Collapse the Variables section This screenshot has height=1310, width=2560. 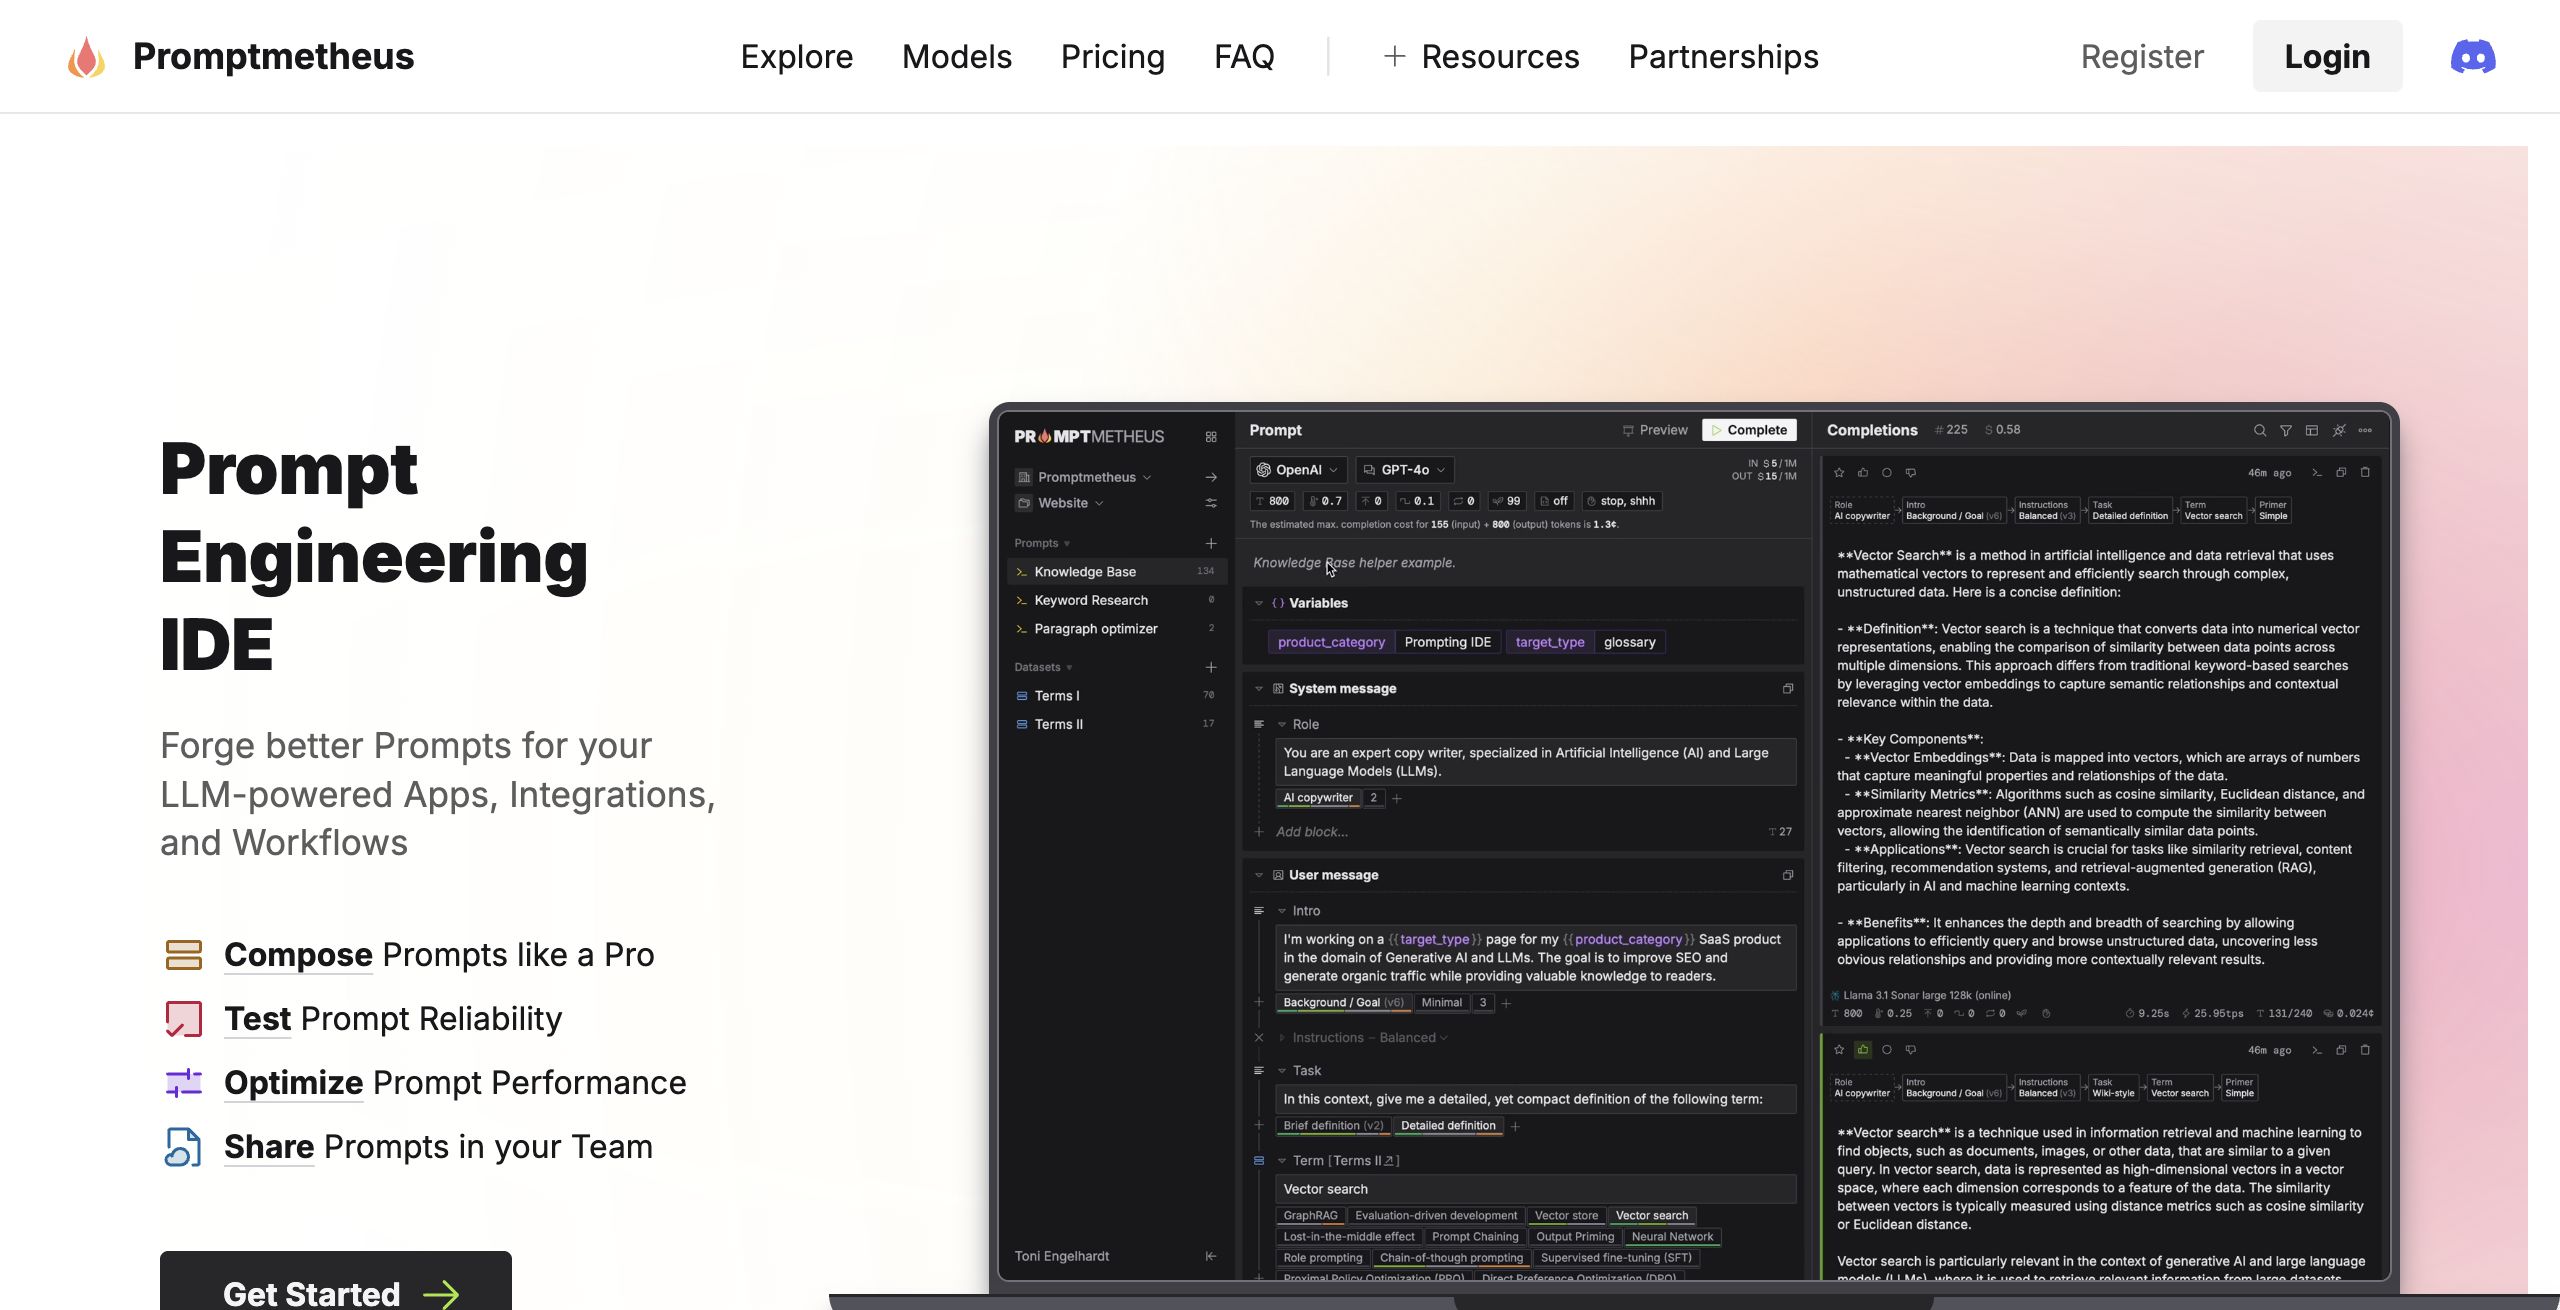(x=1259, y=603)
